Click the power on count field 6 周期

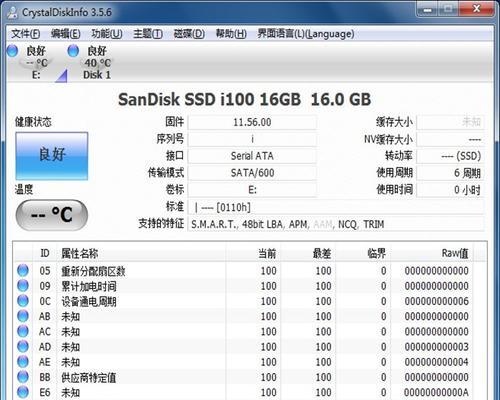(x=450, y=173)
